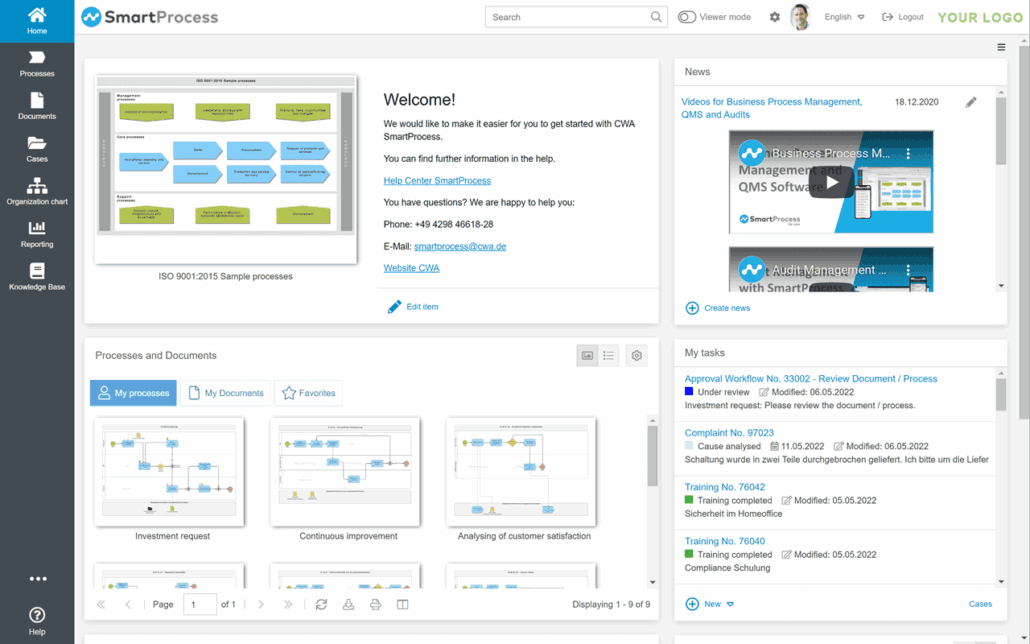Switch to list view of processes
Viewport: 1030px width, 644px height.
click(x=609, y=355)
